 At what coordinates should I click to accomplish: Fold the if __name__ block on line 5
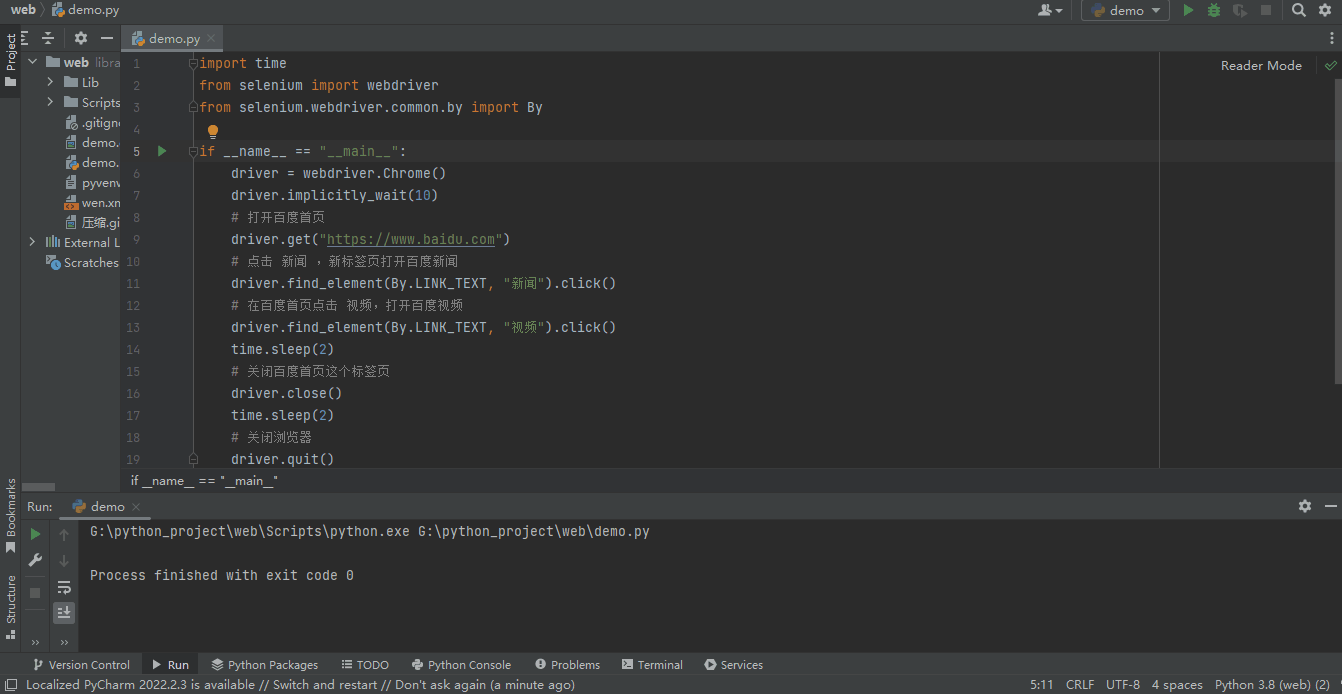click(193, 151)
